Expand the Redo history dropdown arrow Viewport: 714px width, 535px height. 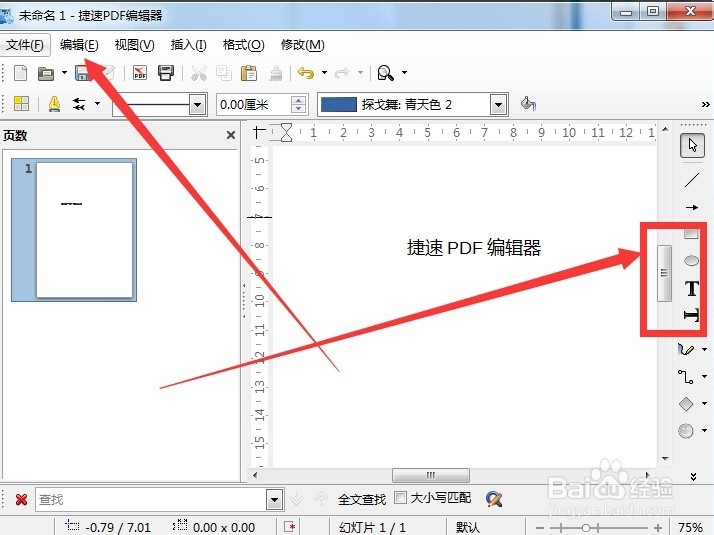tap(360, 73)
